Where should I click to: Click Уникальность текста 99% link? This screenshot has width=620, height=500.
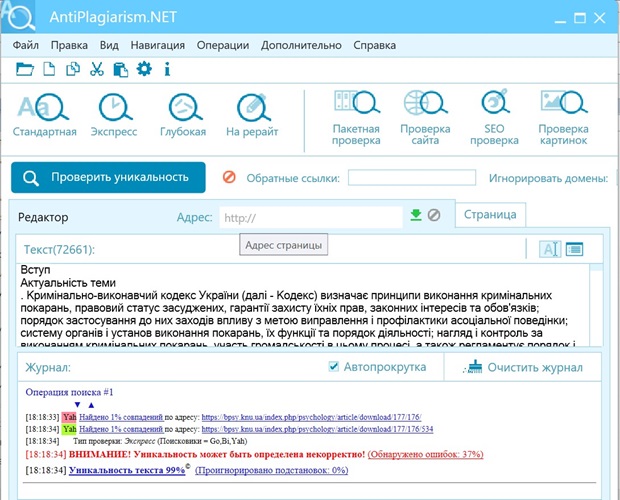click(x=127, y=470)
